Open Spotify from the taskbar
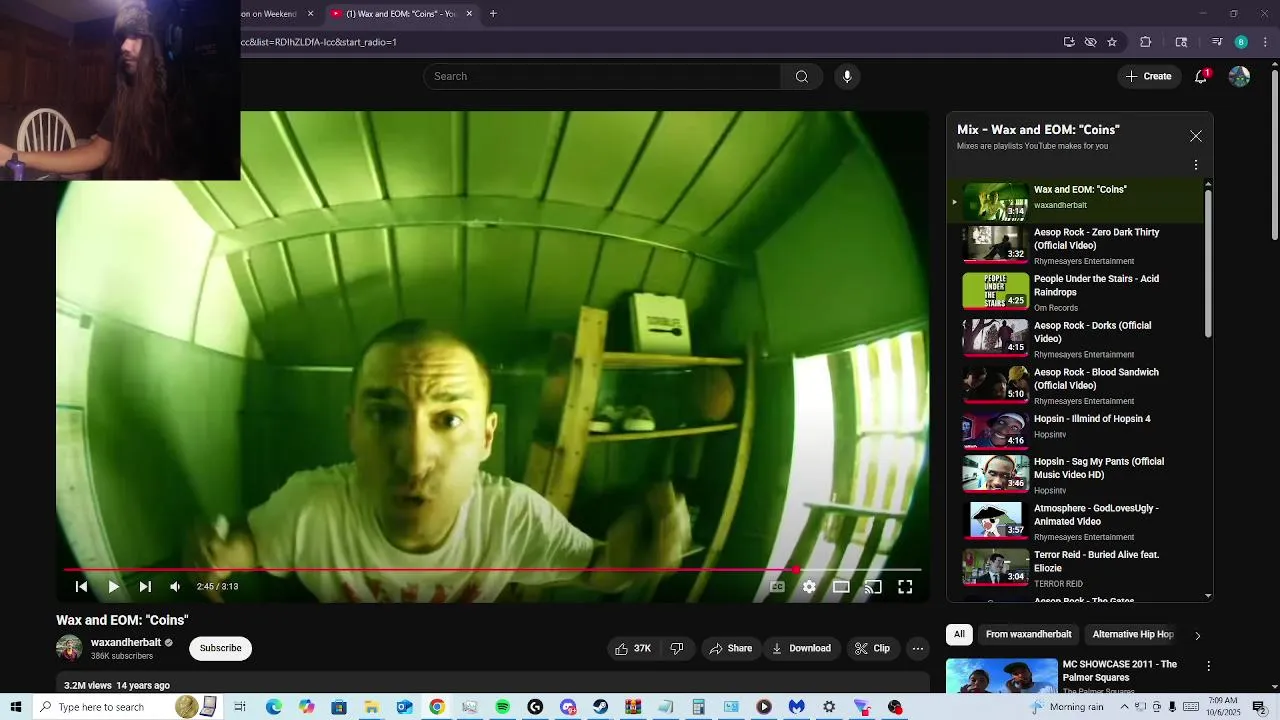This screenshot has height=720, width=1280. [x=502, y=707]
